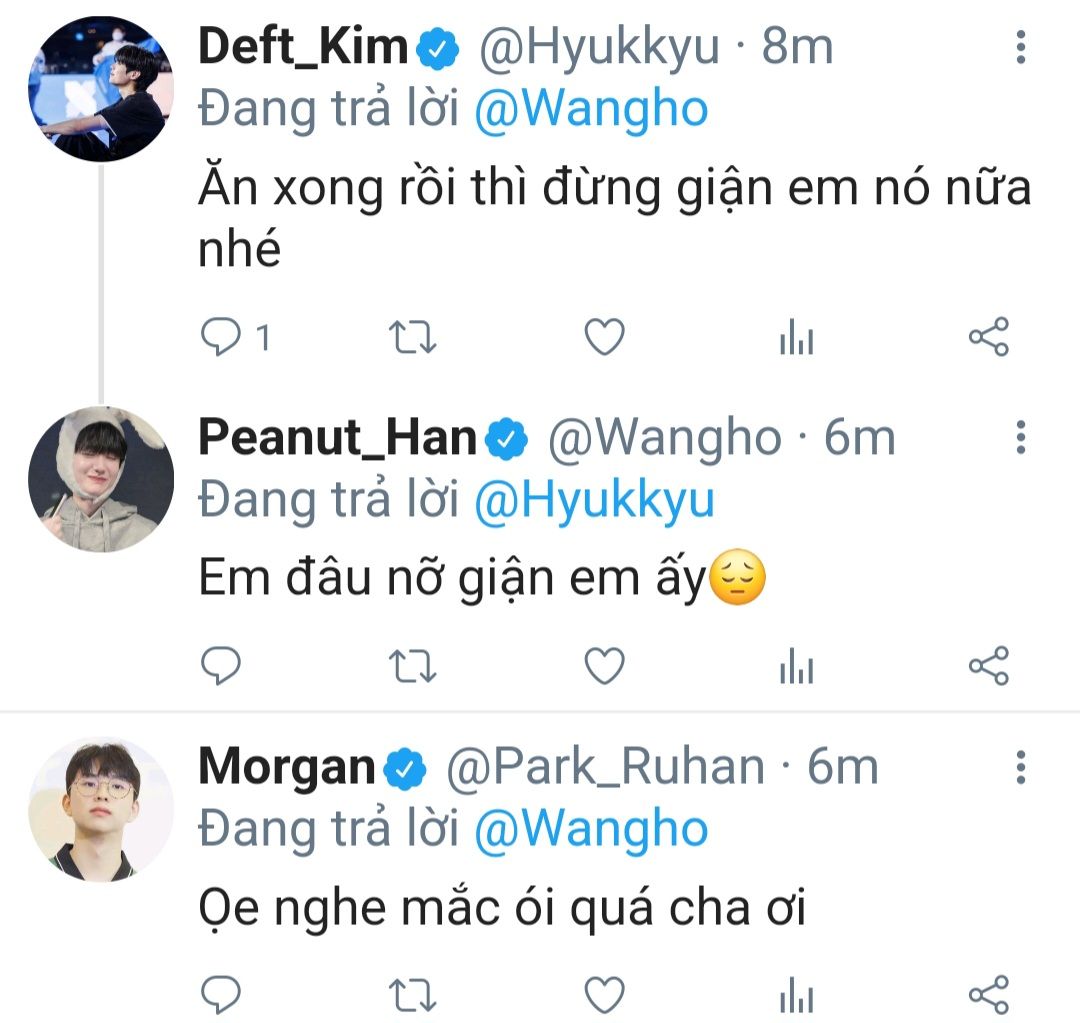View analytics on Deft_Kim's tweet
This screenshot has height=1023, width=1080.
point(796,340)
